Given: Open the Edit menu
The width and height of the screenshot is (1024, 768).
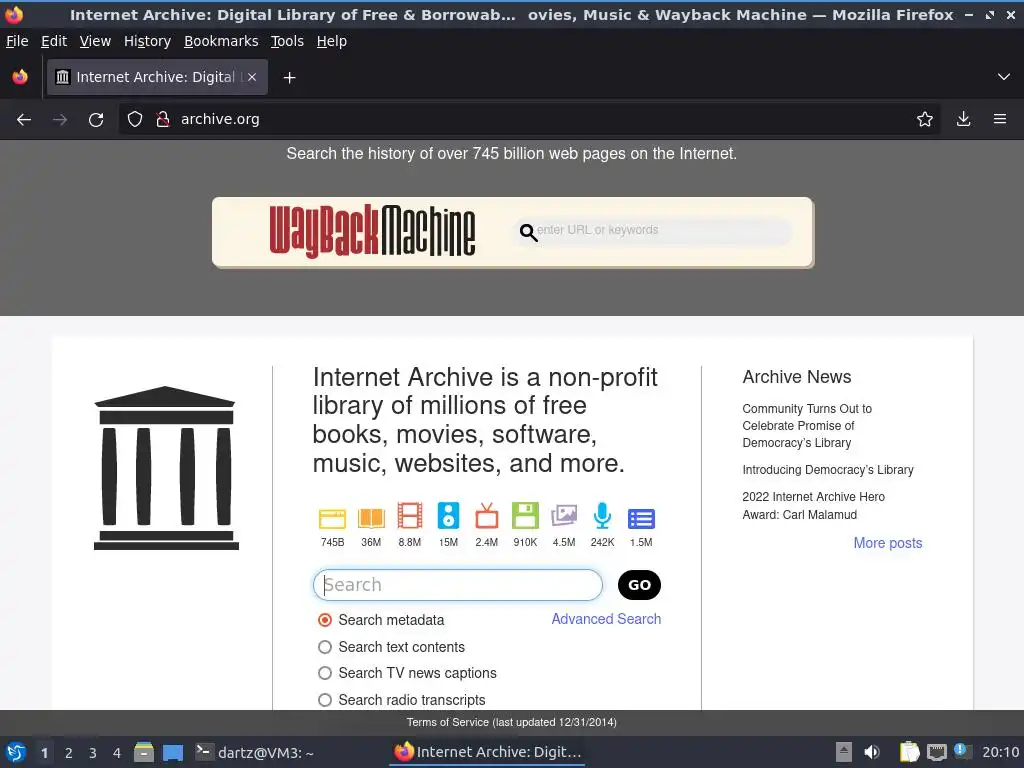Looking at the screenshot, I should tap(54, 41).
